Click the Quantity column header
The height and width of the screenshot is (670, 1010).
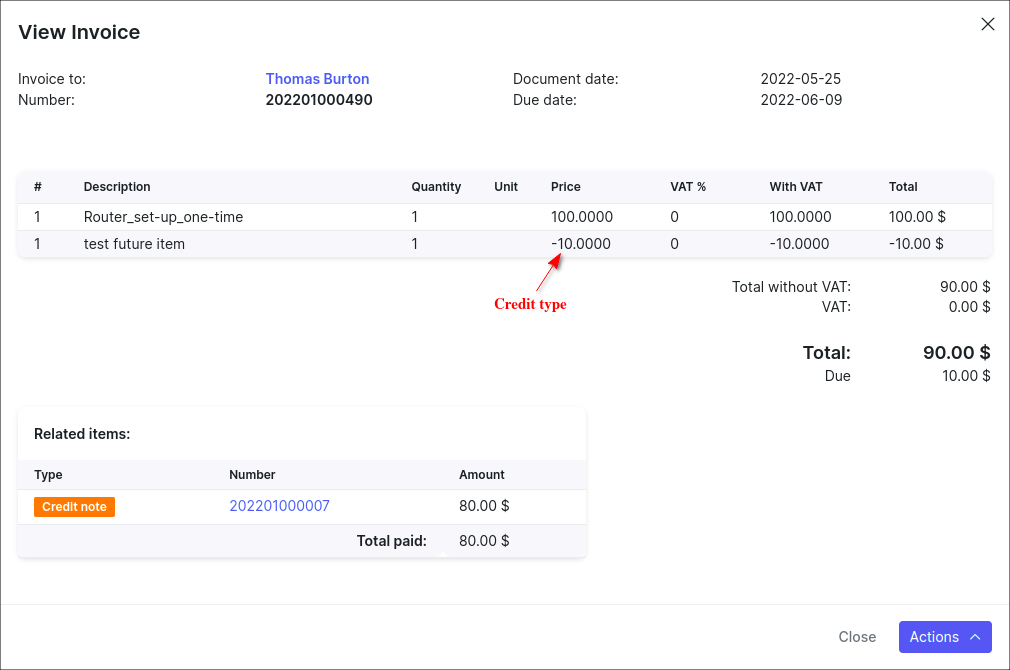point(436,187)
